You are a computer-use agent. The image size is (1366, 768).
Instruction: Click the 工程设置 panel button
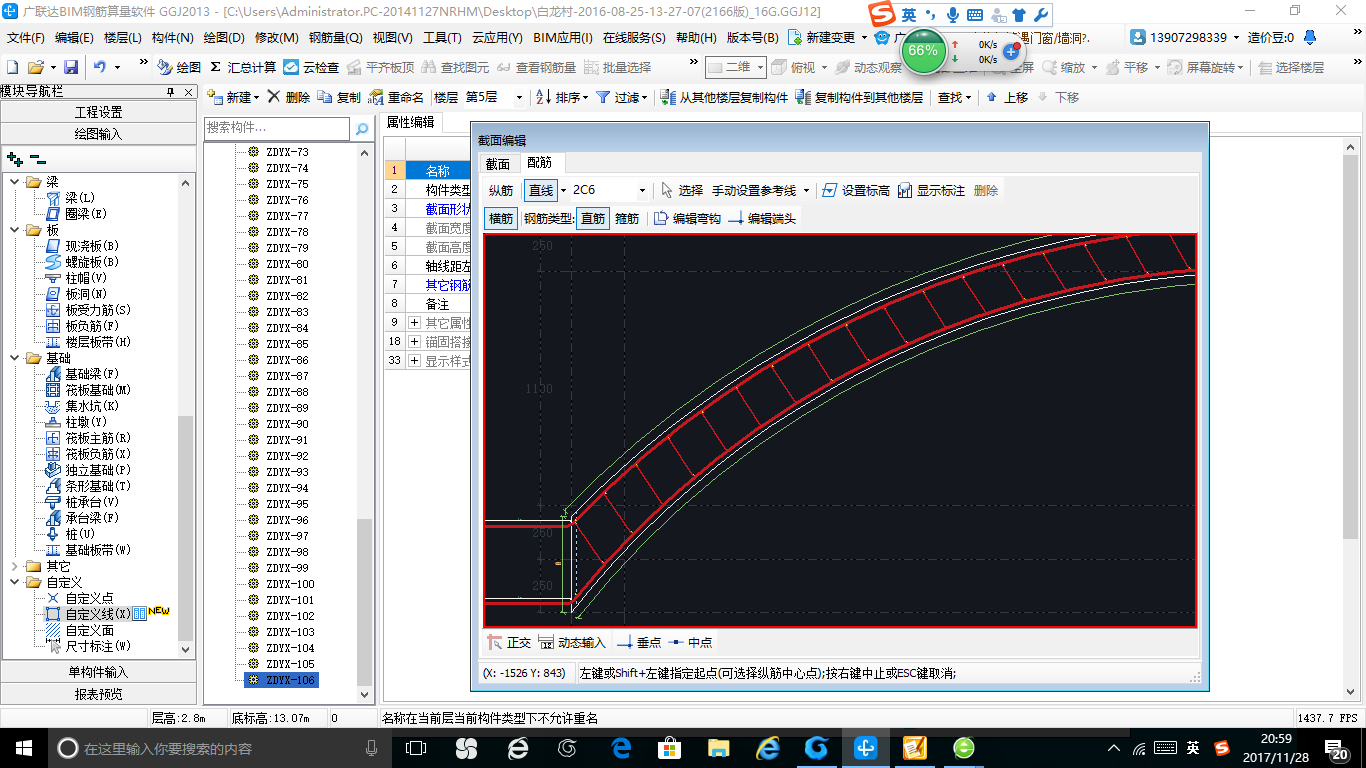coord(99,112)
